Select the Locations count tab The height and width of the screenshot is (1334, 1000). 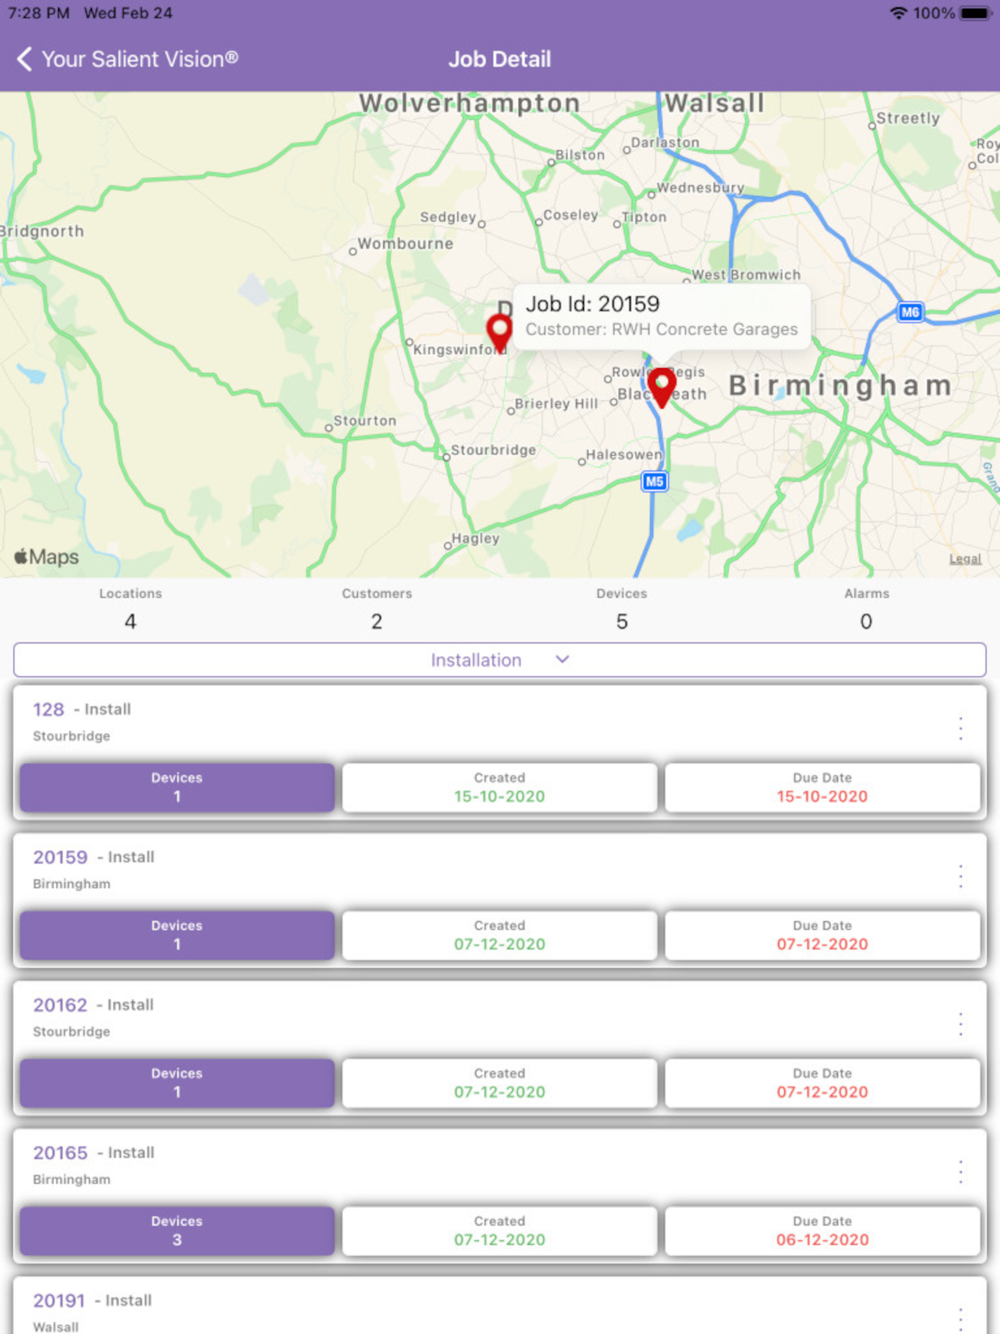[130, 609]
